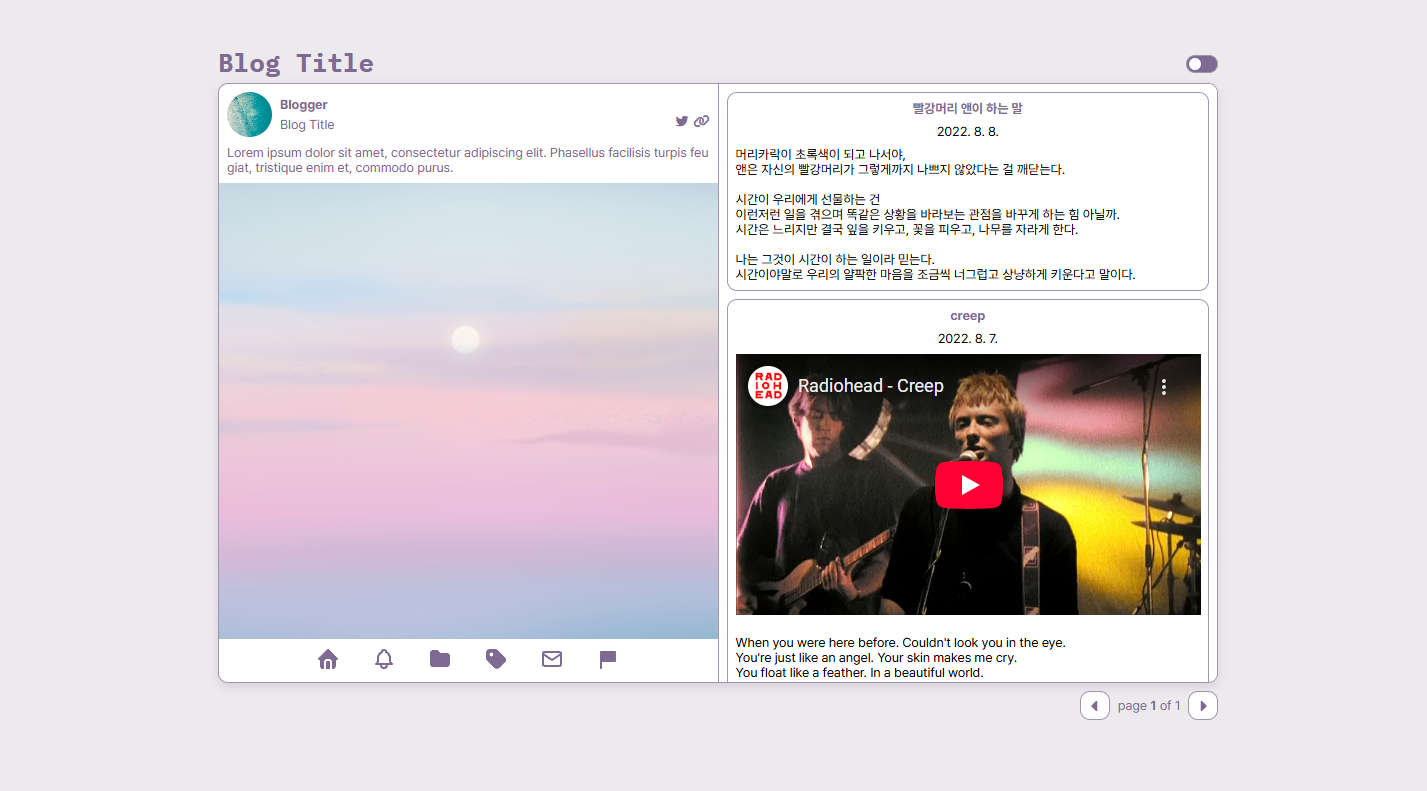Go to the home icon
Screen dimensions: 1427x791
pos(328,659)
